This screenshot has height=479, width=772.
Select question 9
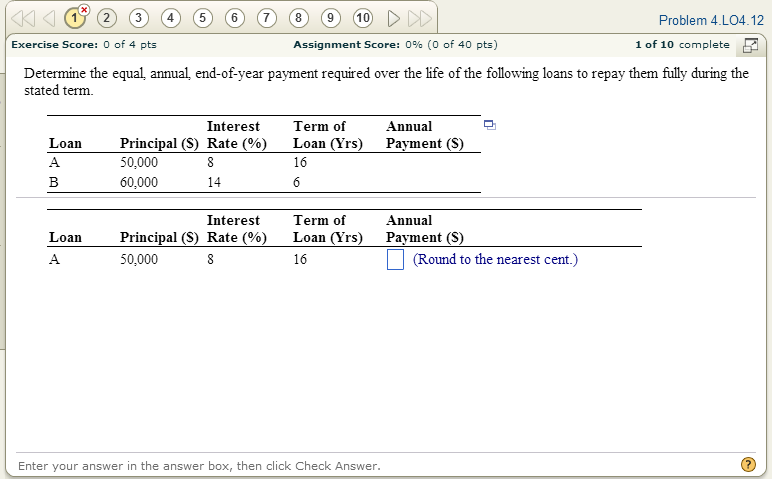330,18
